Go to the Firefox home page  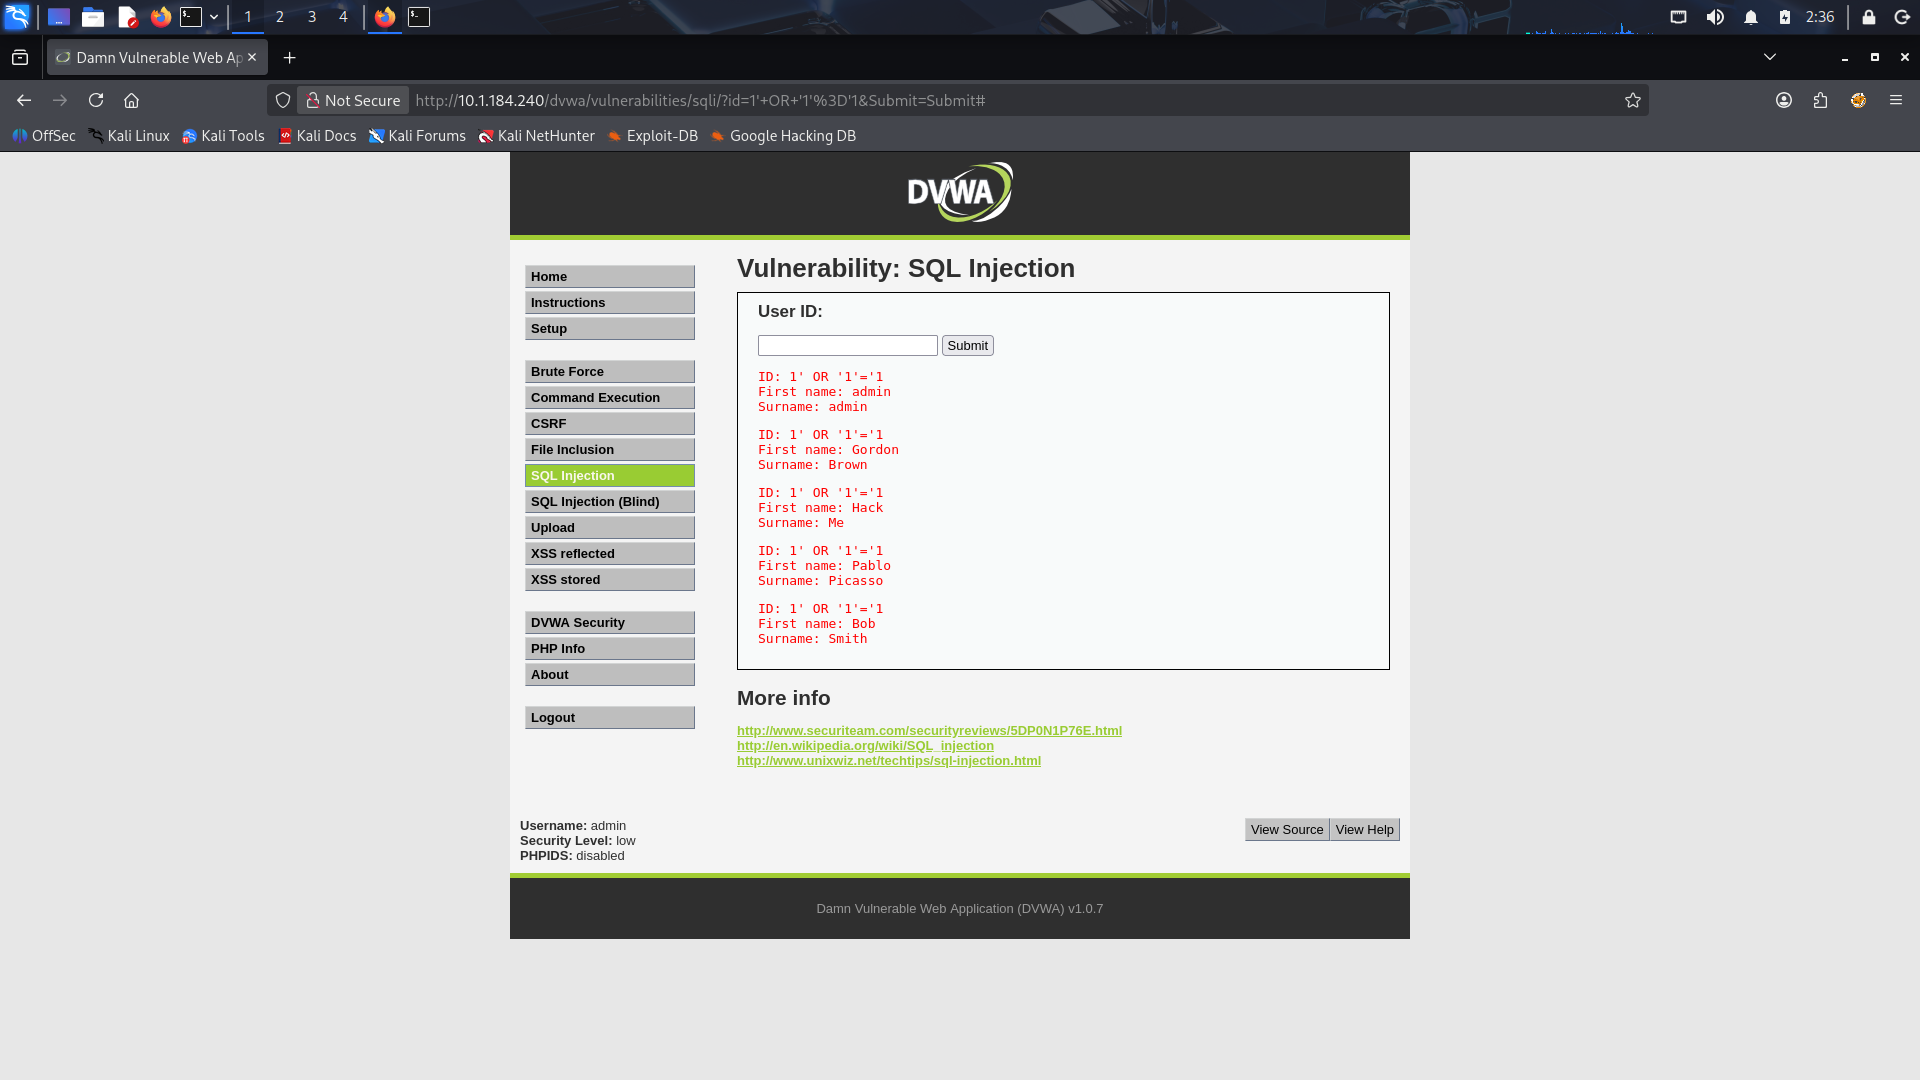(131, 100)
